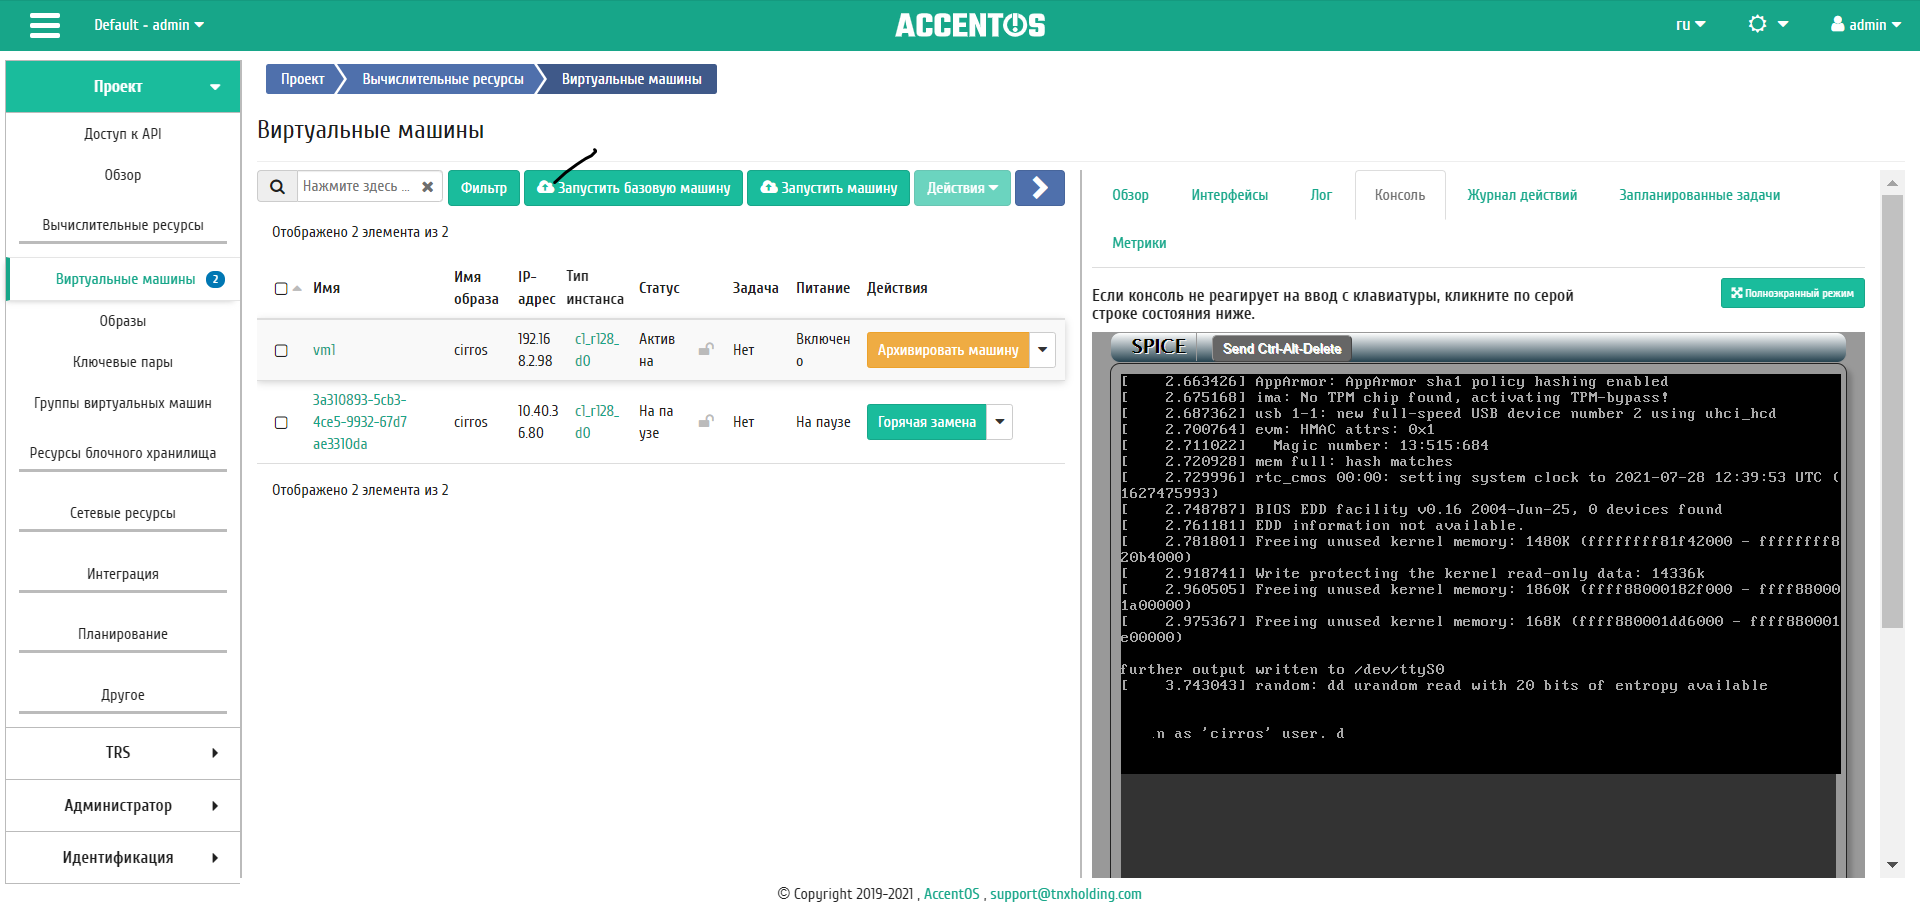Image resolution: width=1920 pixels, height=905 pixels.
Task: Open the Действия dropdown button
Action: point(962,187)
